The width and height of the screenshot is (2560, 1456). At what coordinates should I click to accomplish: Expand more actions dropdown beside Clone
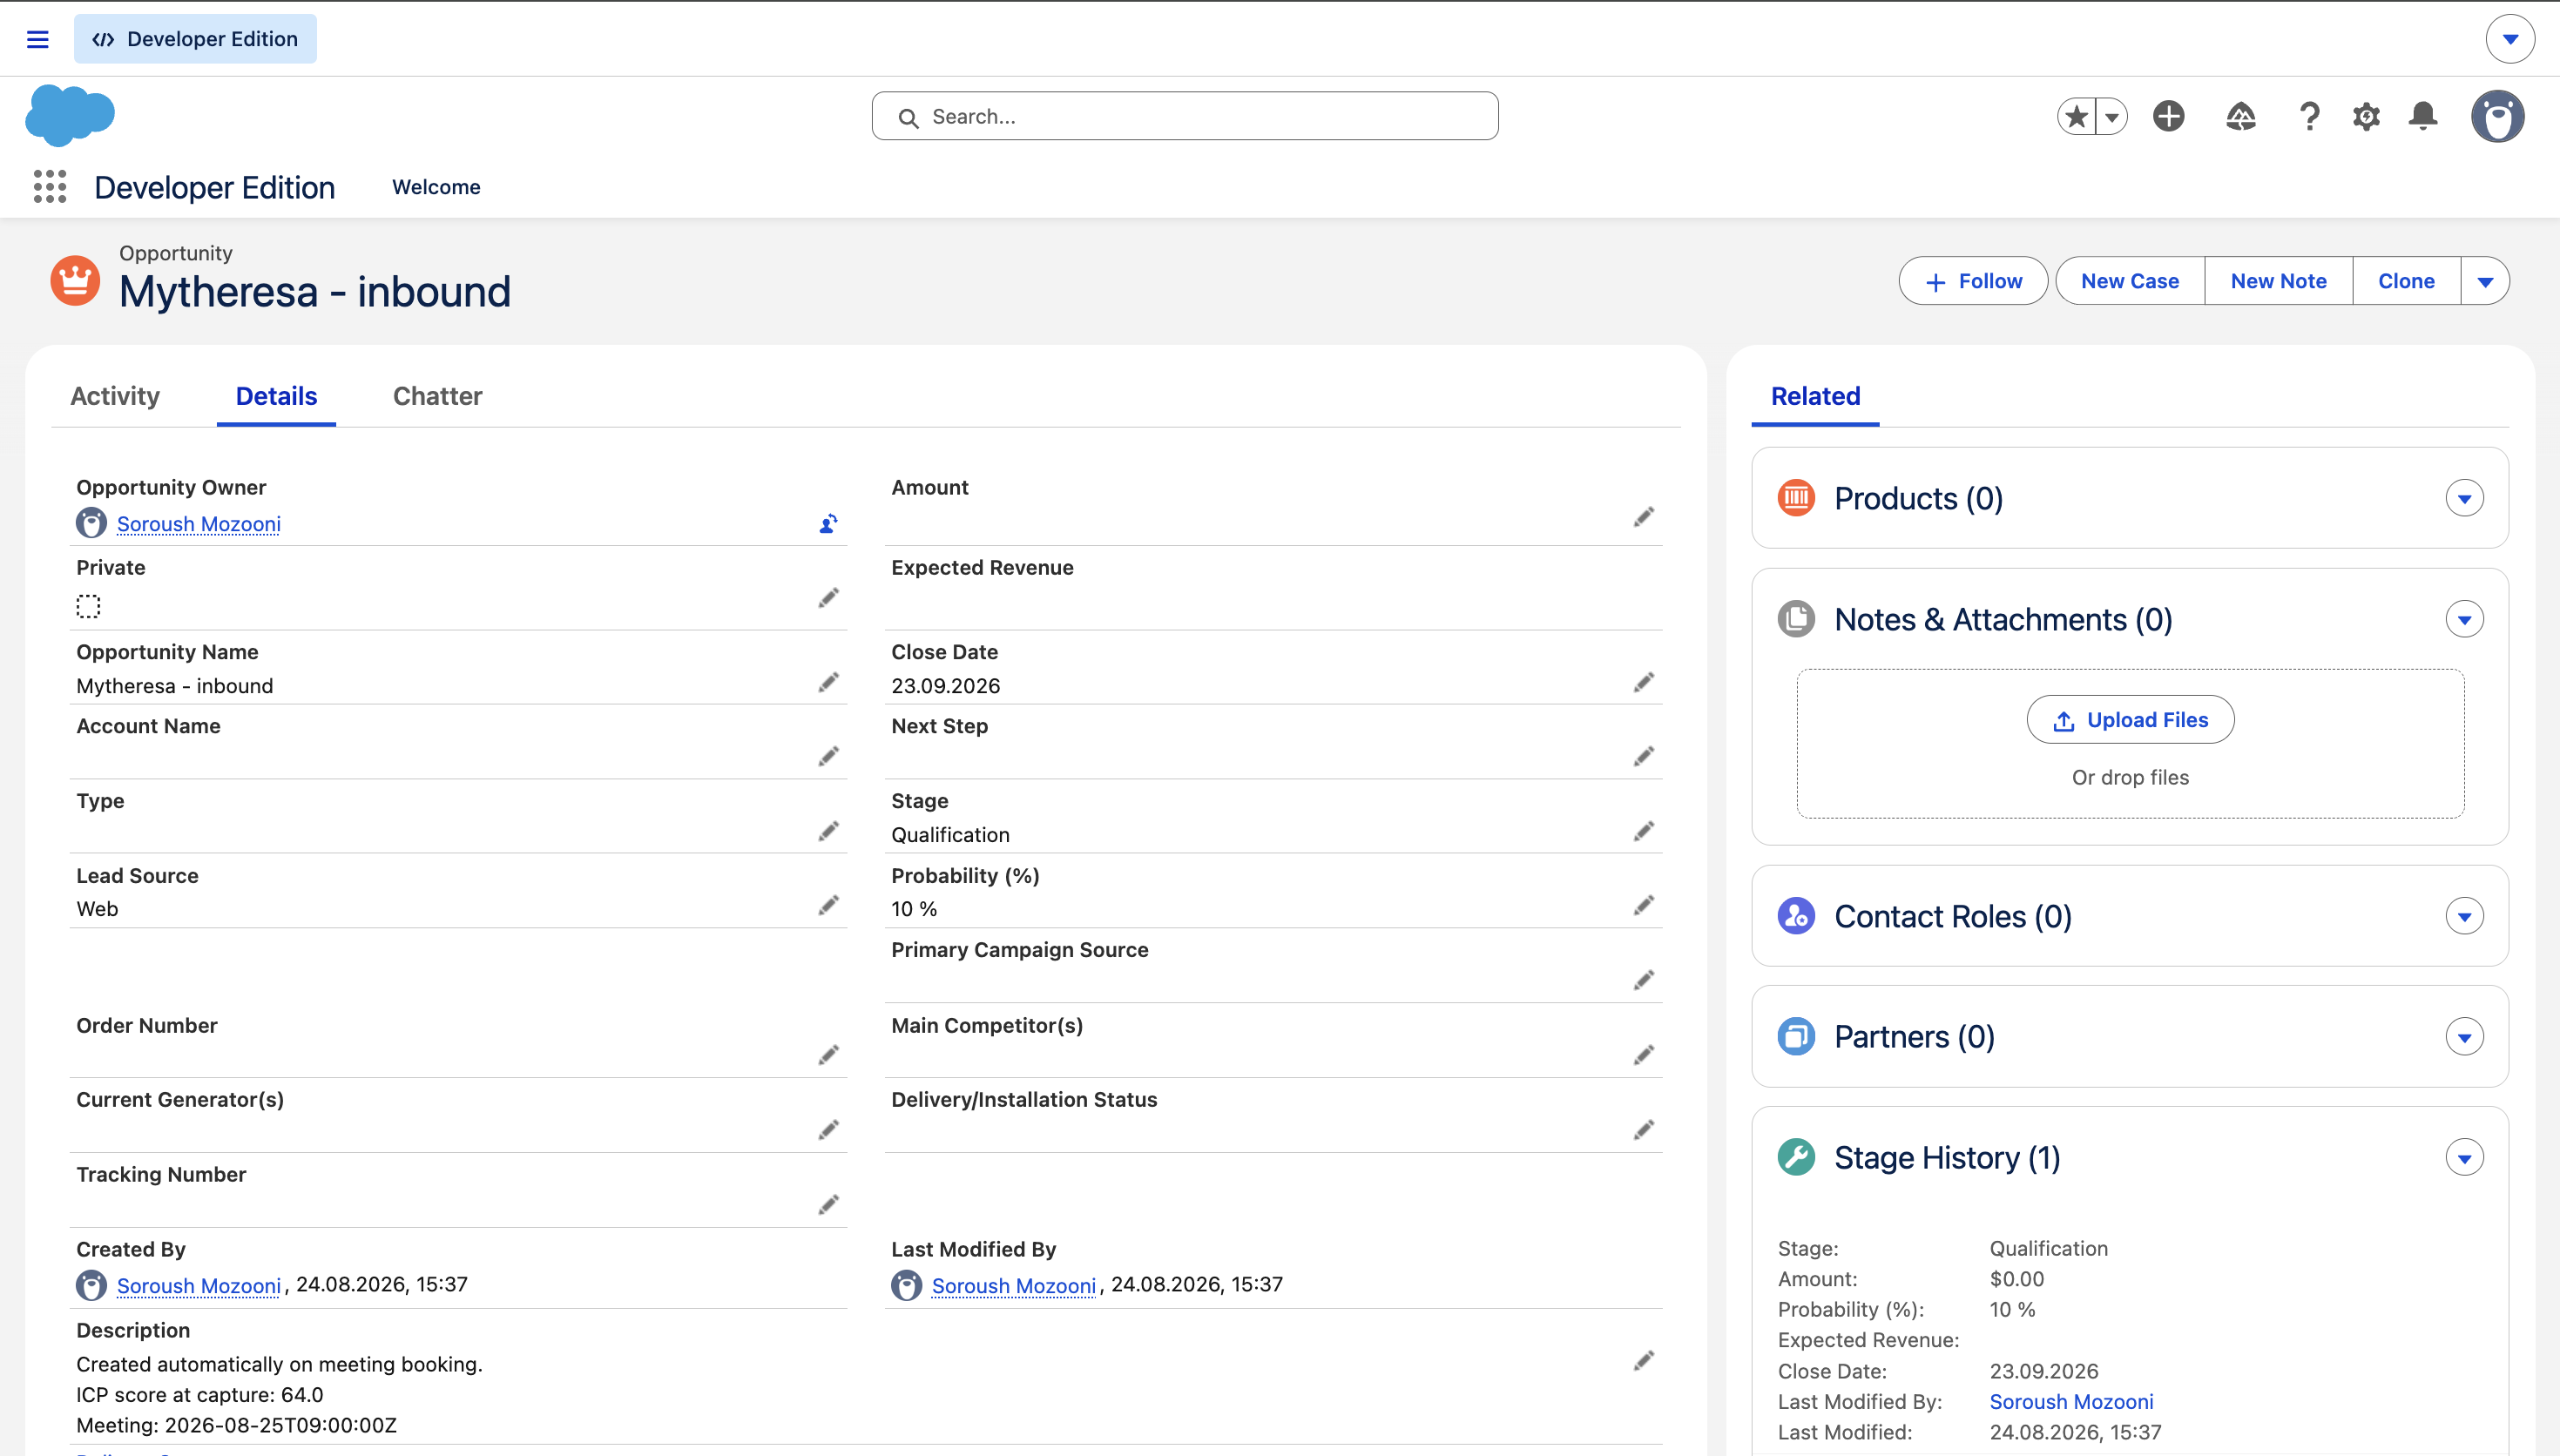2485,281
